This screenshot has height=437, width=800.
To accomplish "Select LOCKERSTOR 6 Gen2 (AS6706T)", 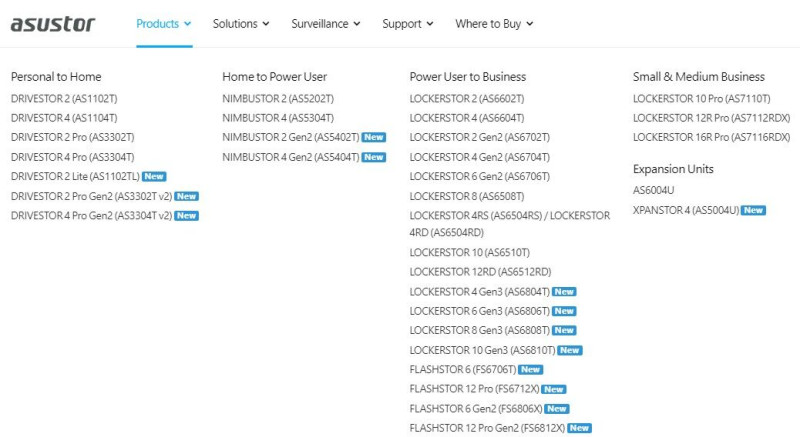I will coord(480,176).
